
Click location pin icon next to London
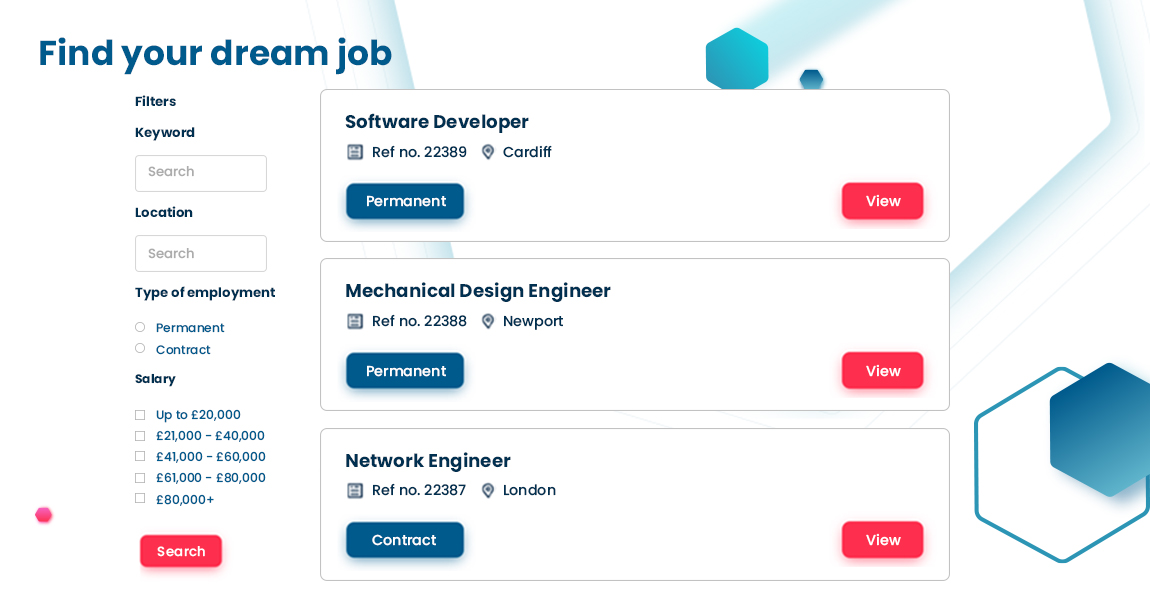pyautogui.click(x=488, y=490)
